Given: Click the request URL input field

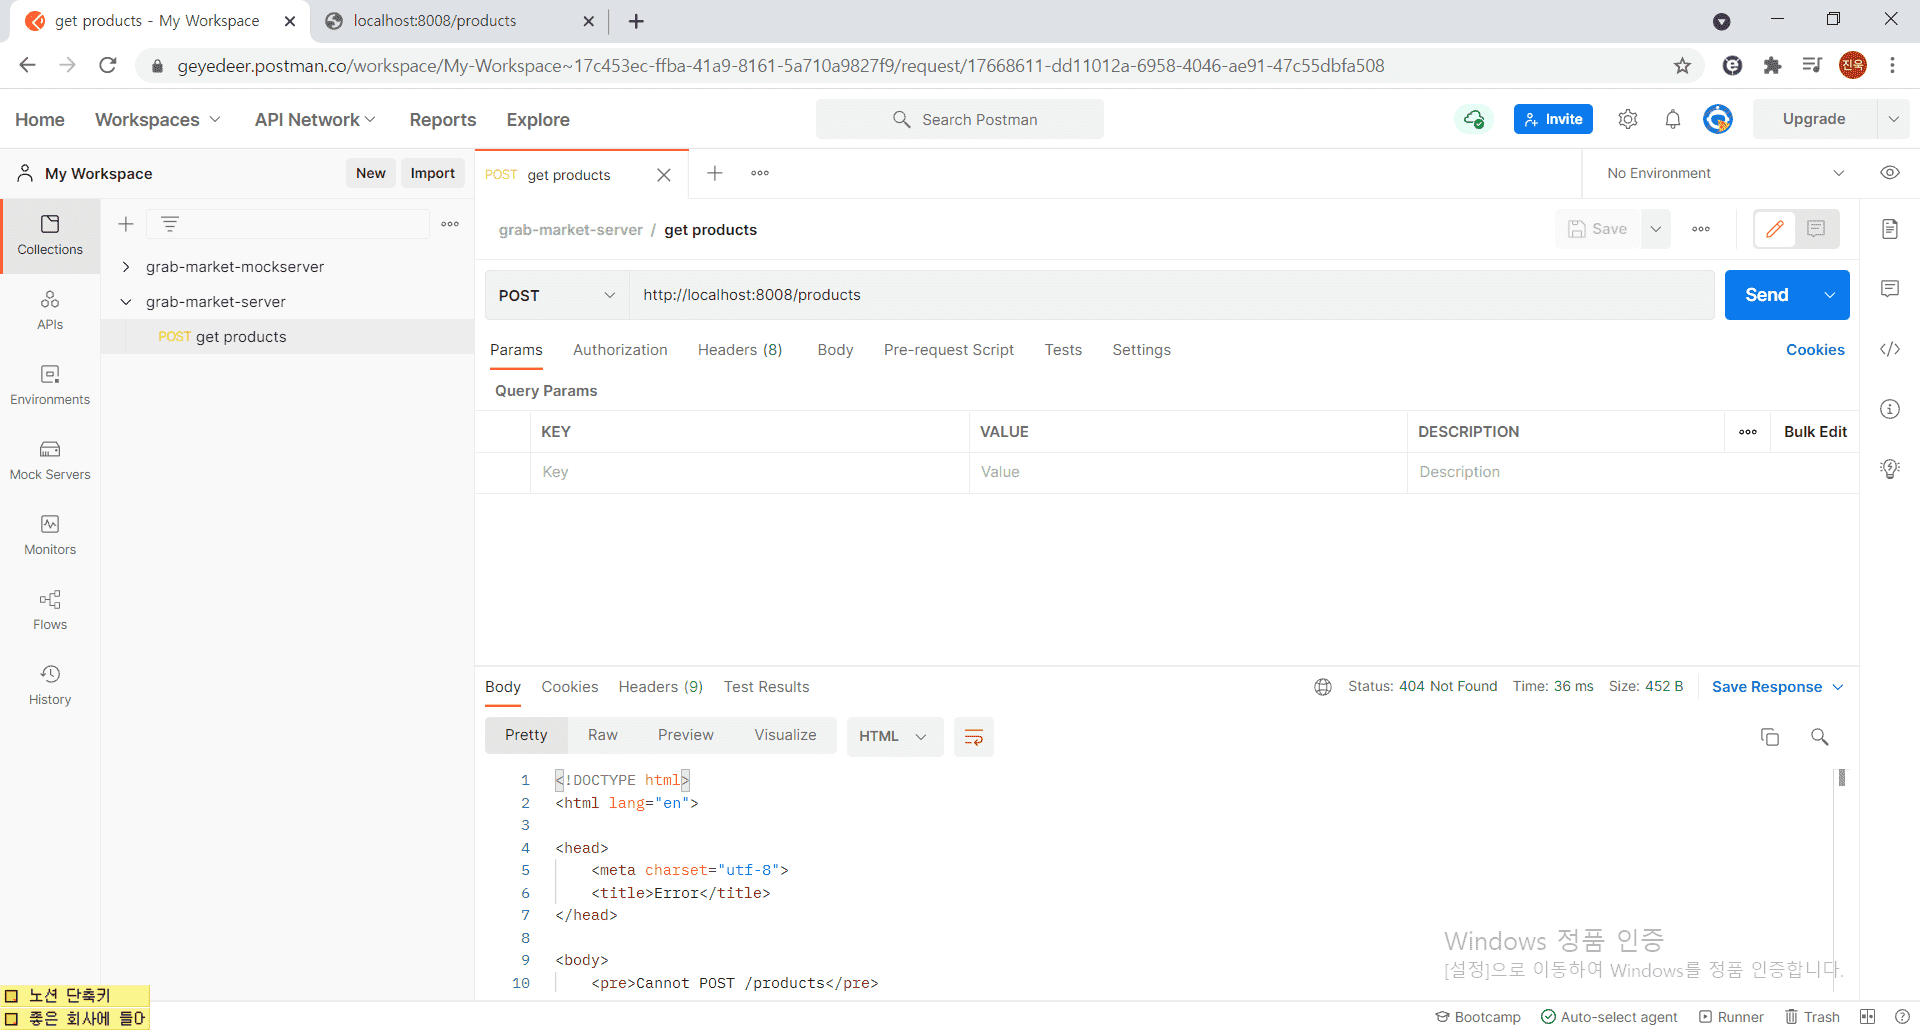Looking at the screenshot, I should [x=1172, y=295].
